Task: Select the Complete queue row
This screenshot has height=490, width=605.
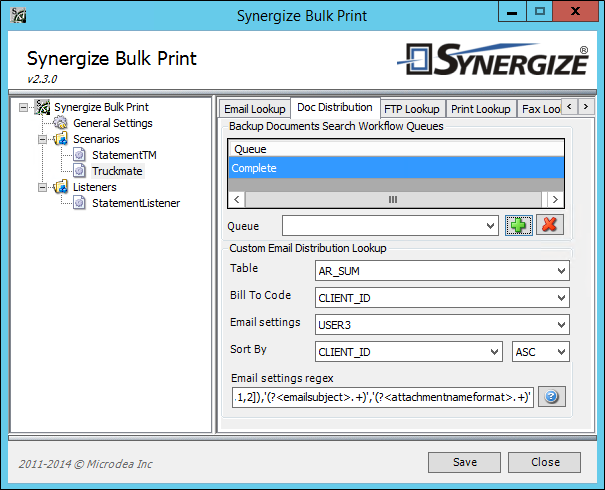Action: pos(396,168)
